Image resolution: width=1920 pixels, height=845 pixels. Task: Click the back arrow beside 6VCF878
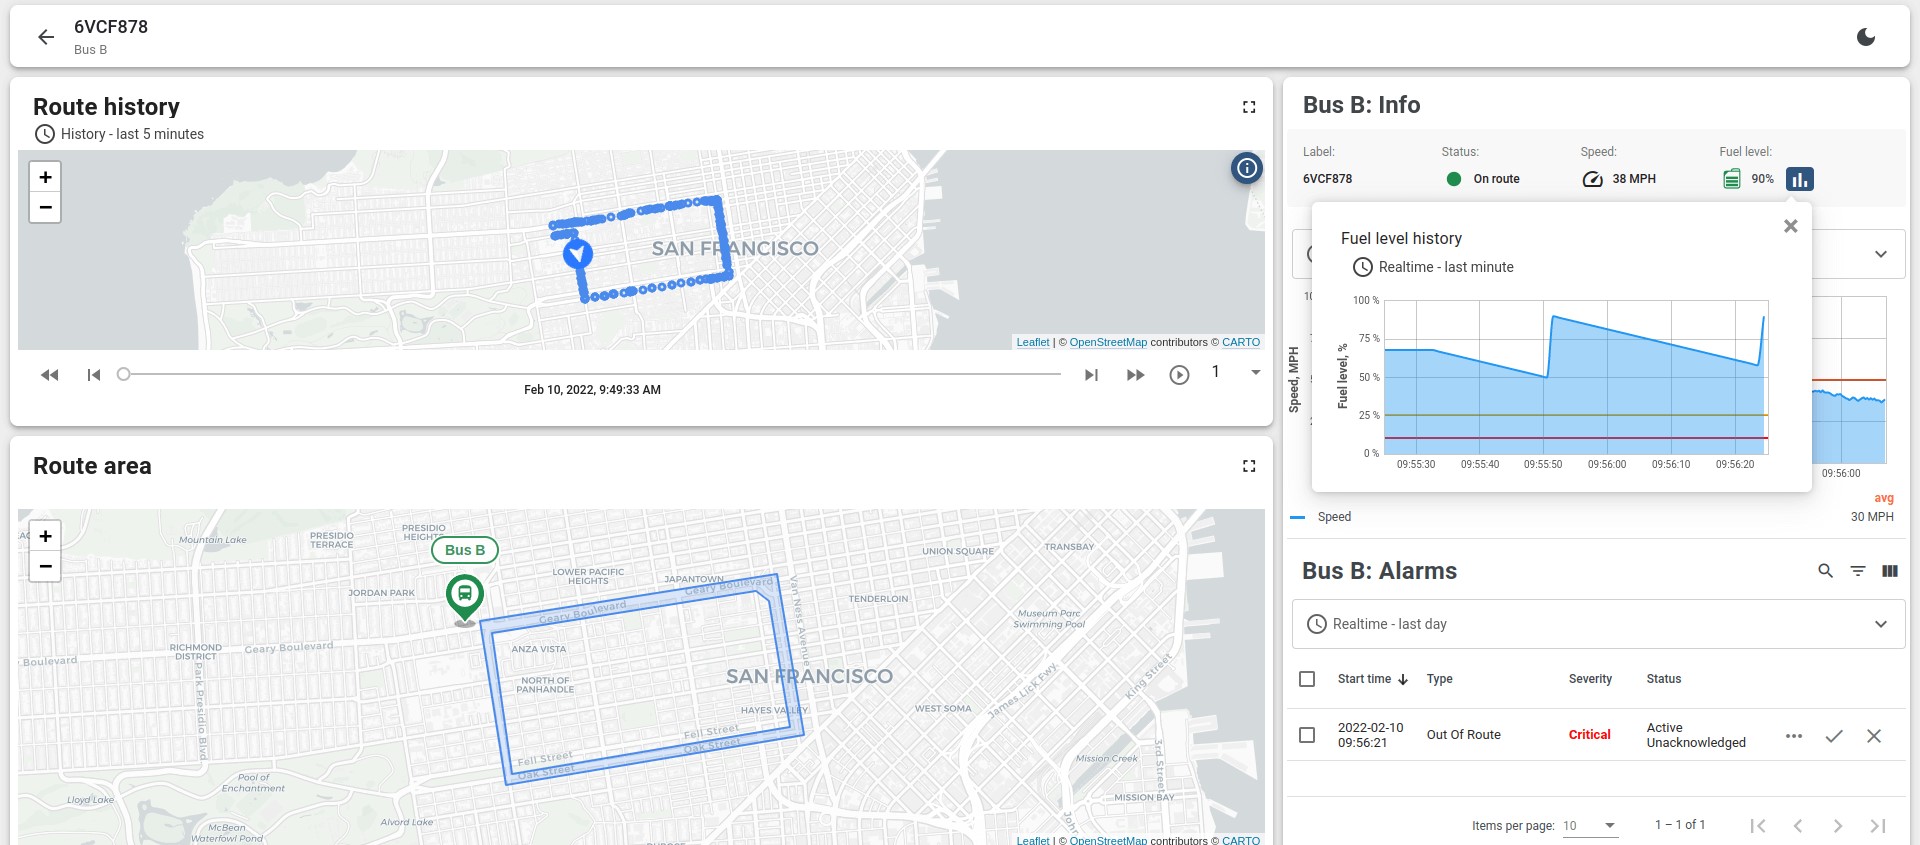point(46,37)
